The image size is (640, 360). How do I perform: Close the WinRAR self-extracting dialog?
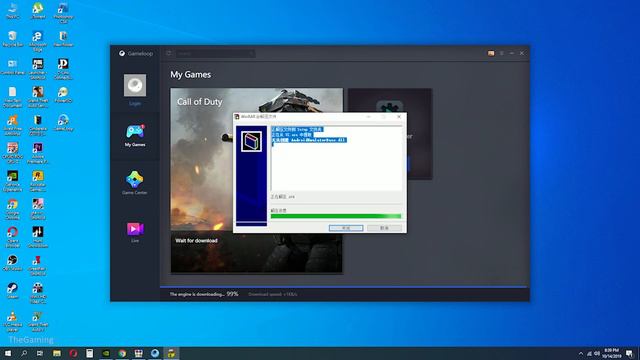(399, 117)
